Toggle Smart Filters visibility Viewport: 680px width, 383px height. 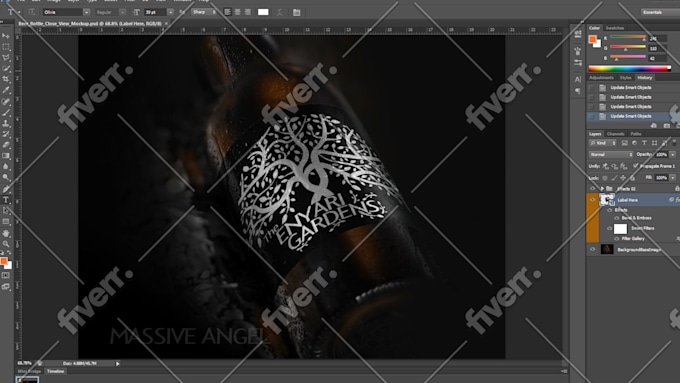[609, 228]
